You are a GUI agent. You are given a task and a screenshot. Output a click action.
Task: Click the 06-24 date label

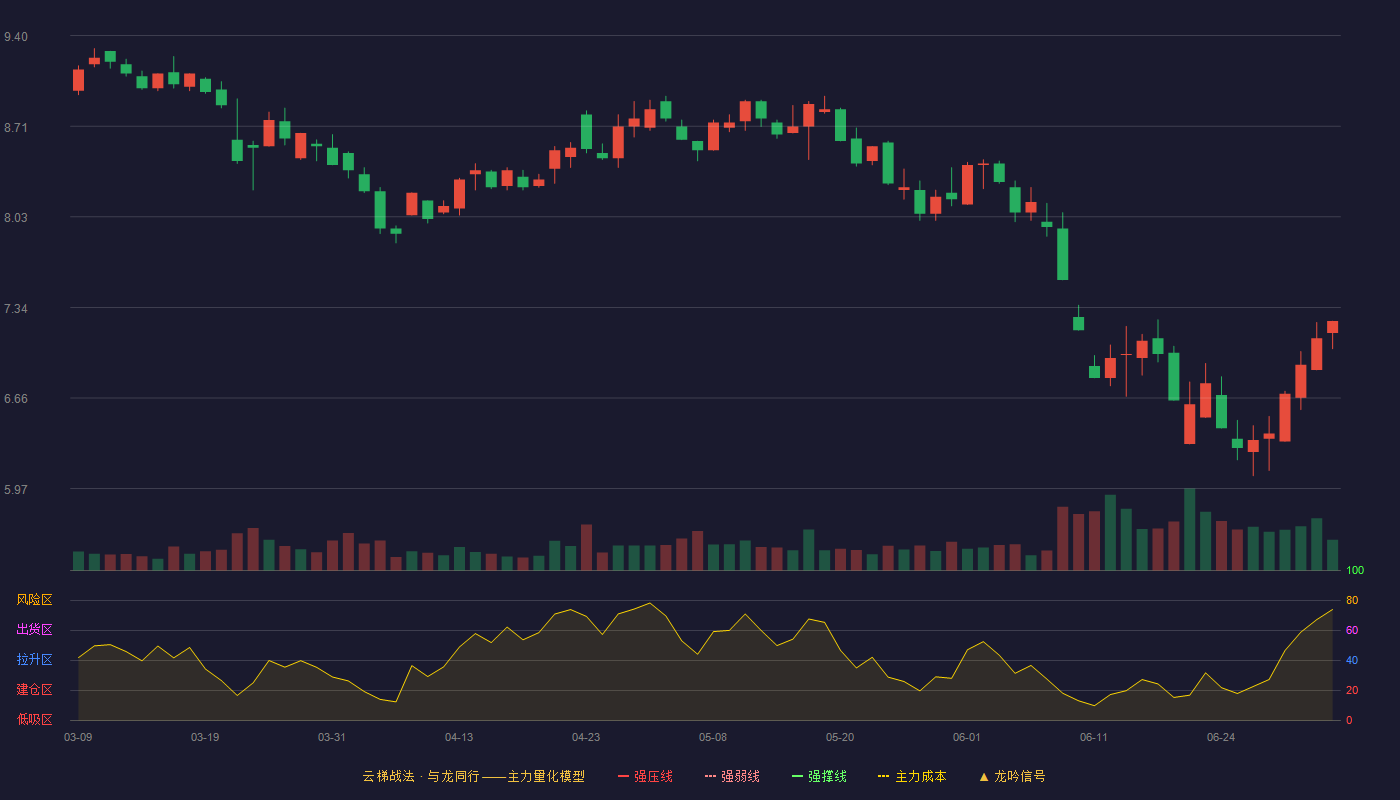(1221, 737)
